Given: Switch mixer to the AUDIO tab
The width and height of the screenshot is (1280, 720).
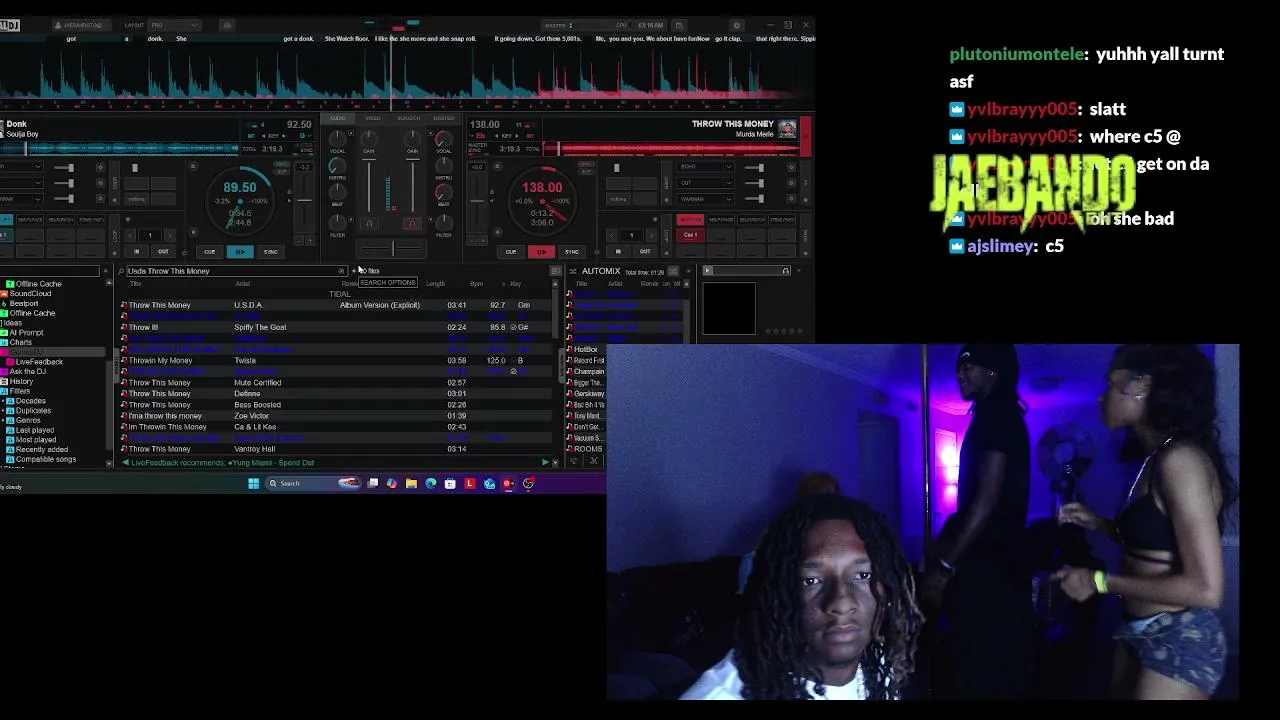Looking at the screenshot, I should pyautogui.click(x=338, y=118).
